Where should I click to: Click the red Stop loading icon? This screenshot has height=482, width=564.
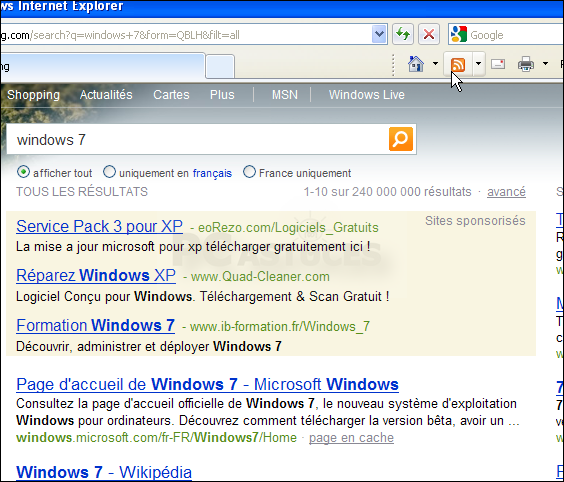click(428, 35)
